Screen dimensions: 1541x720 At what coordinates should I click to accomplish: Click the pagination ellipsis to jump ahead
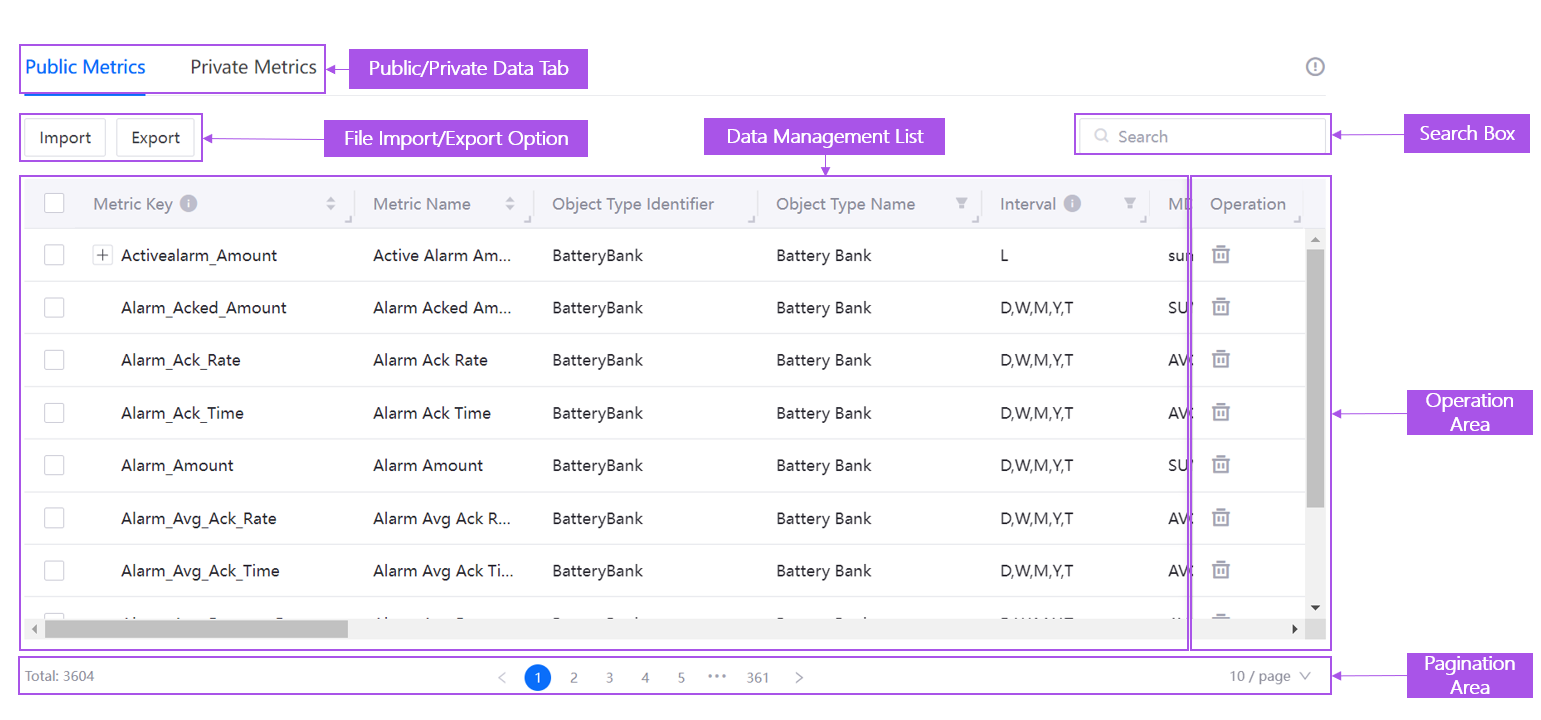[717, 677]
